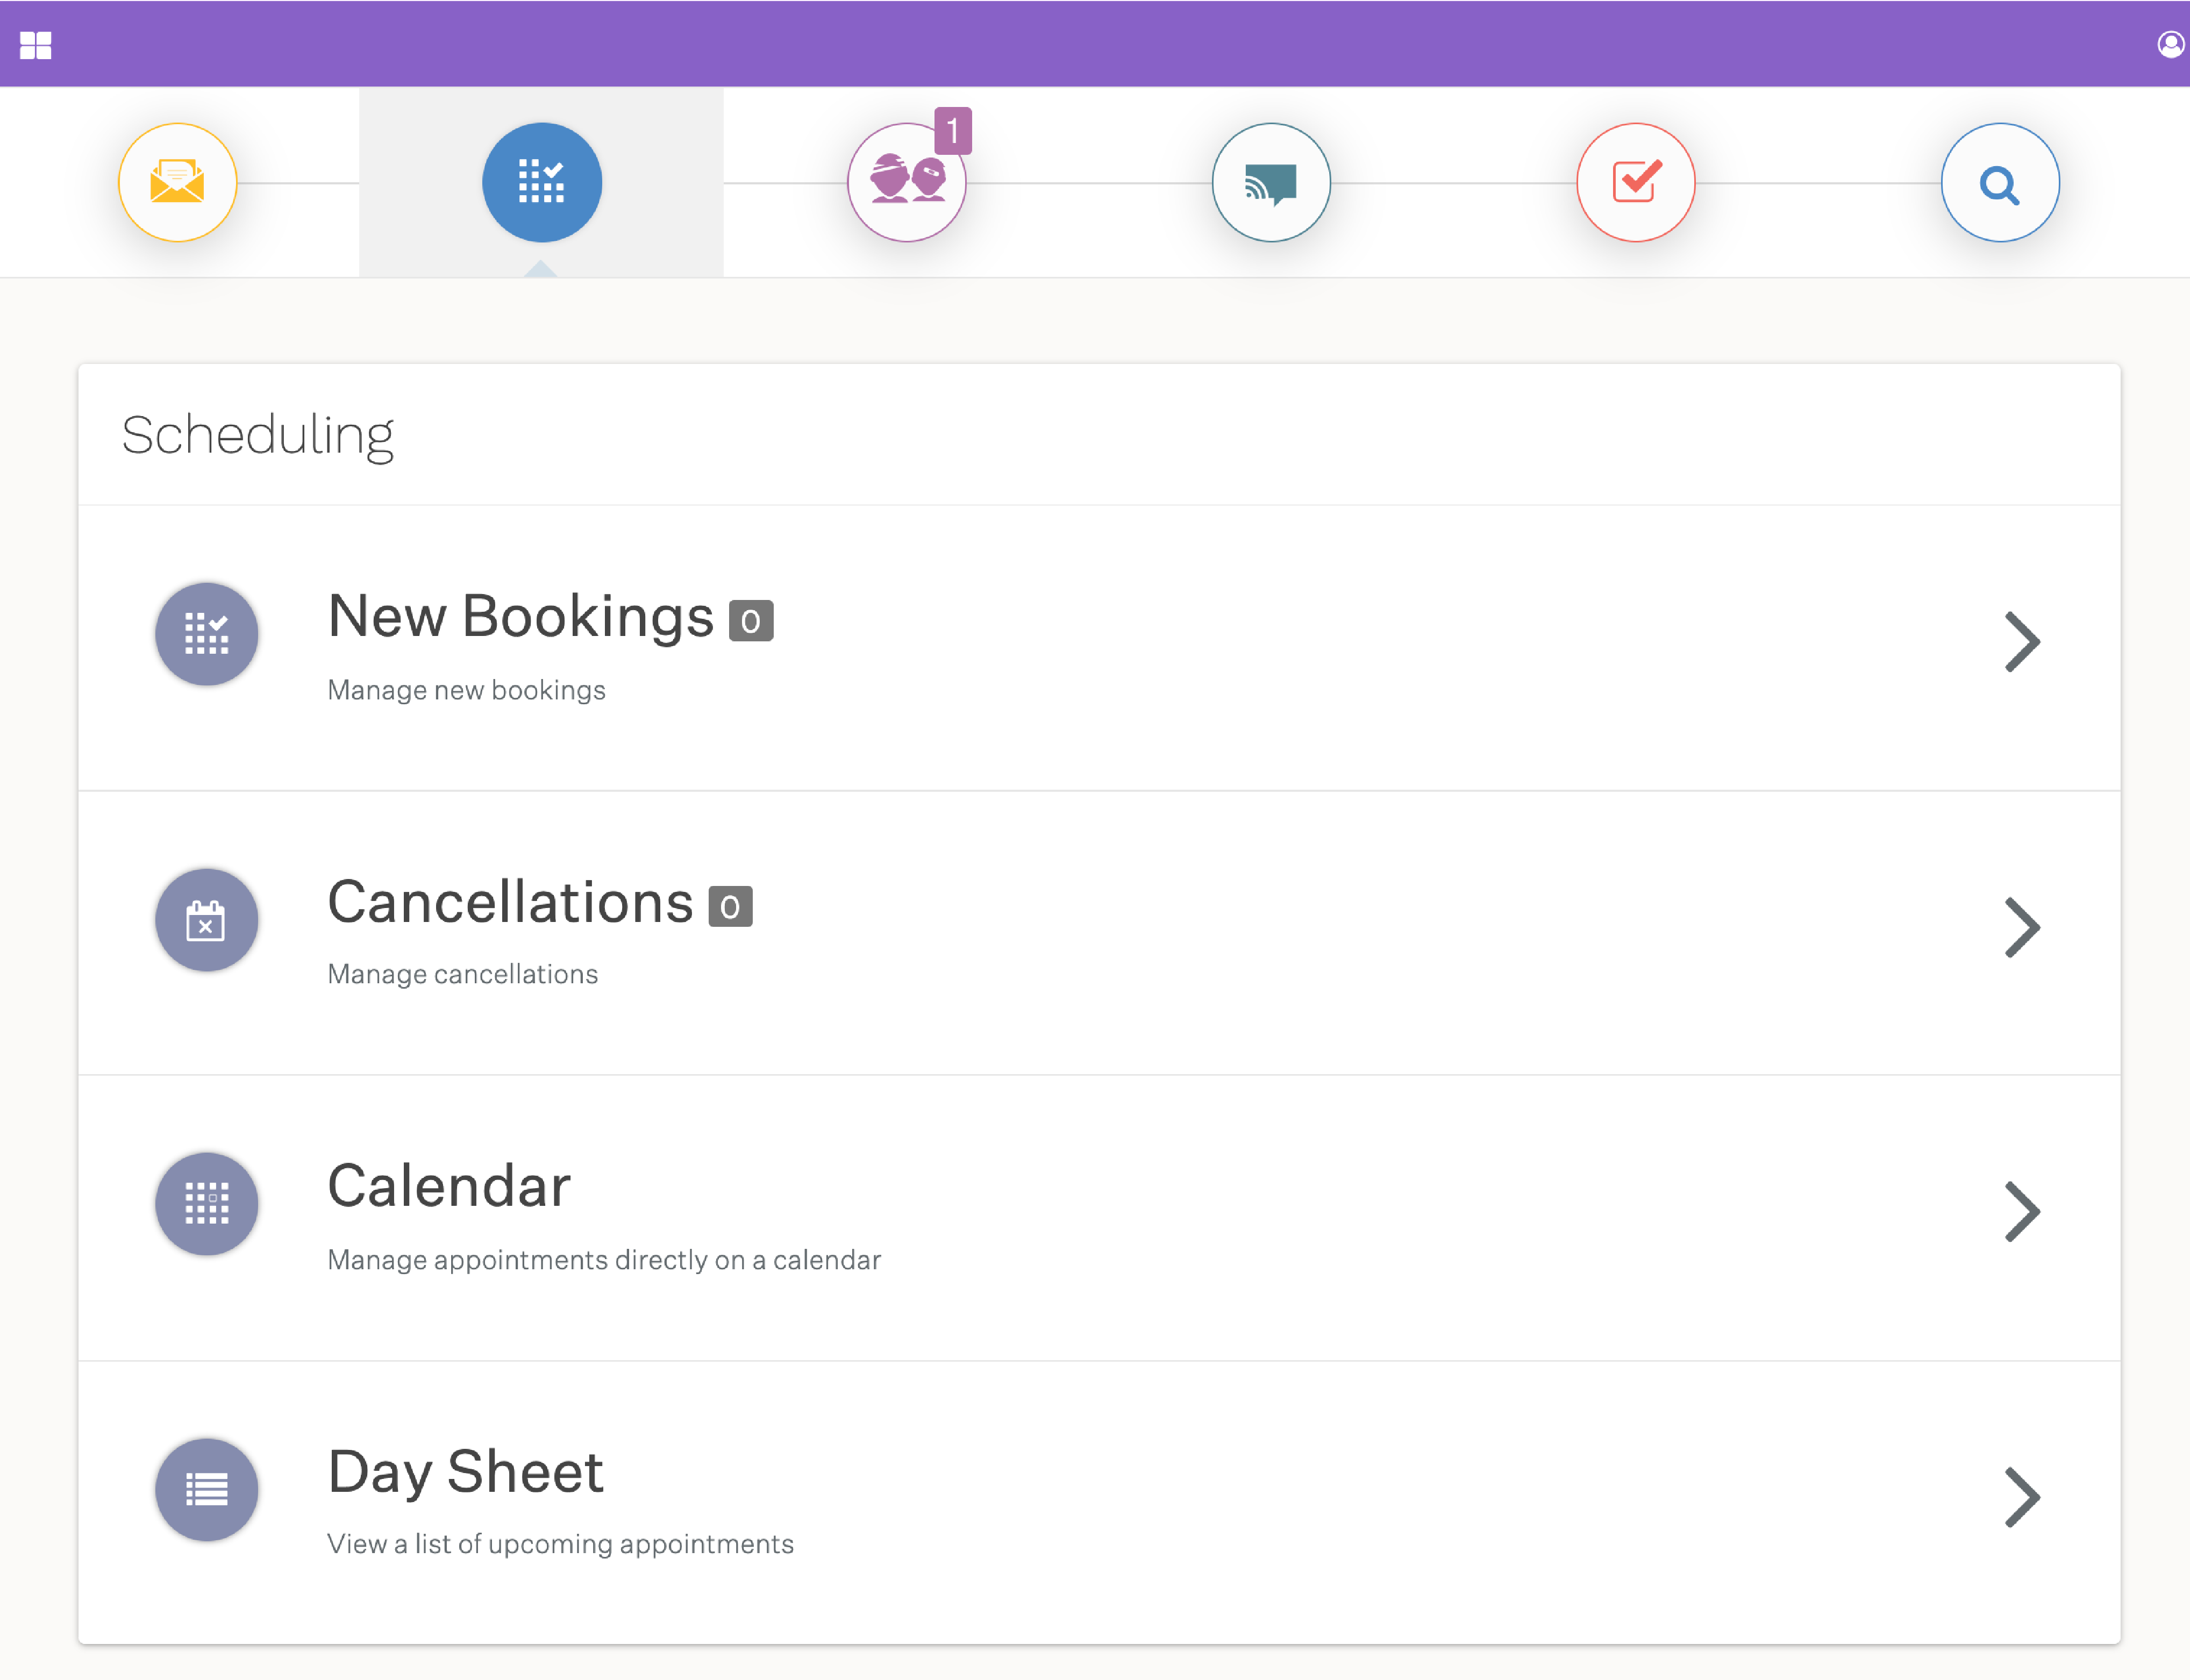Viewport: 2190px width, 1680px height.
Task: Open the red checkmark tasks icon
Action: (x=1636, y=182)
